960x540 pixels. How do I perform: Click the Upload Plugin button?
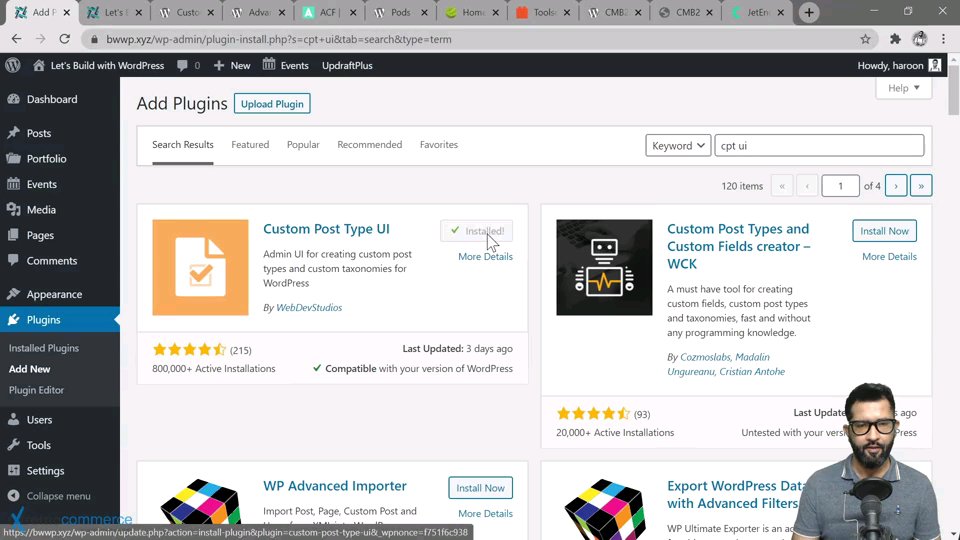click(272, 103)
